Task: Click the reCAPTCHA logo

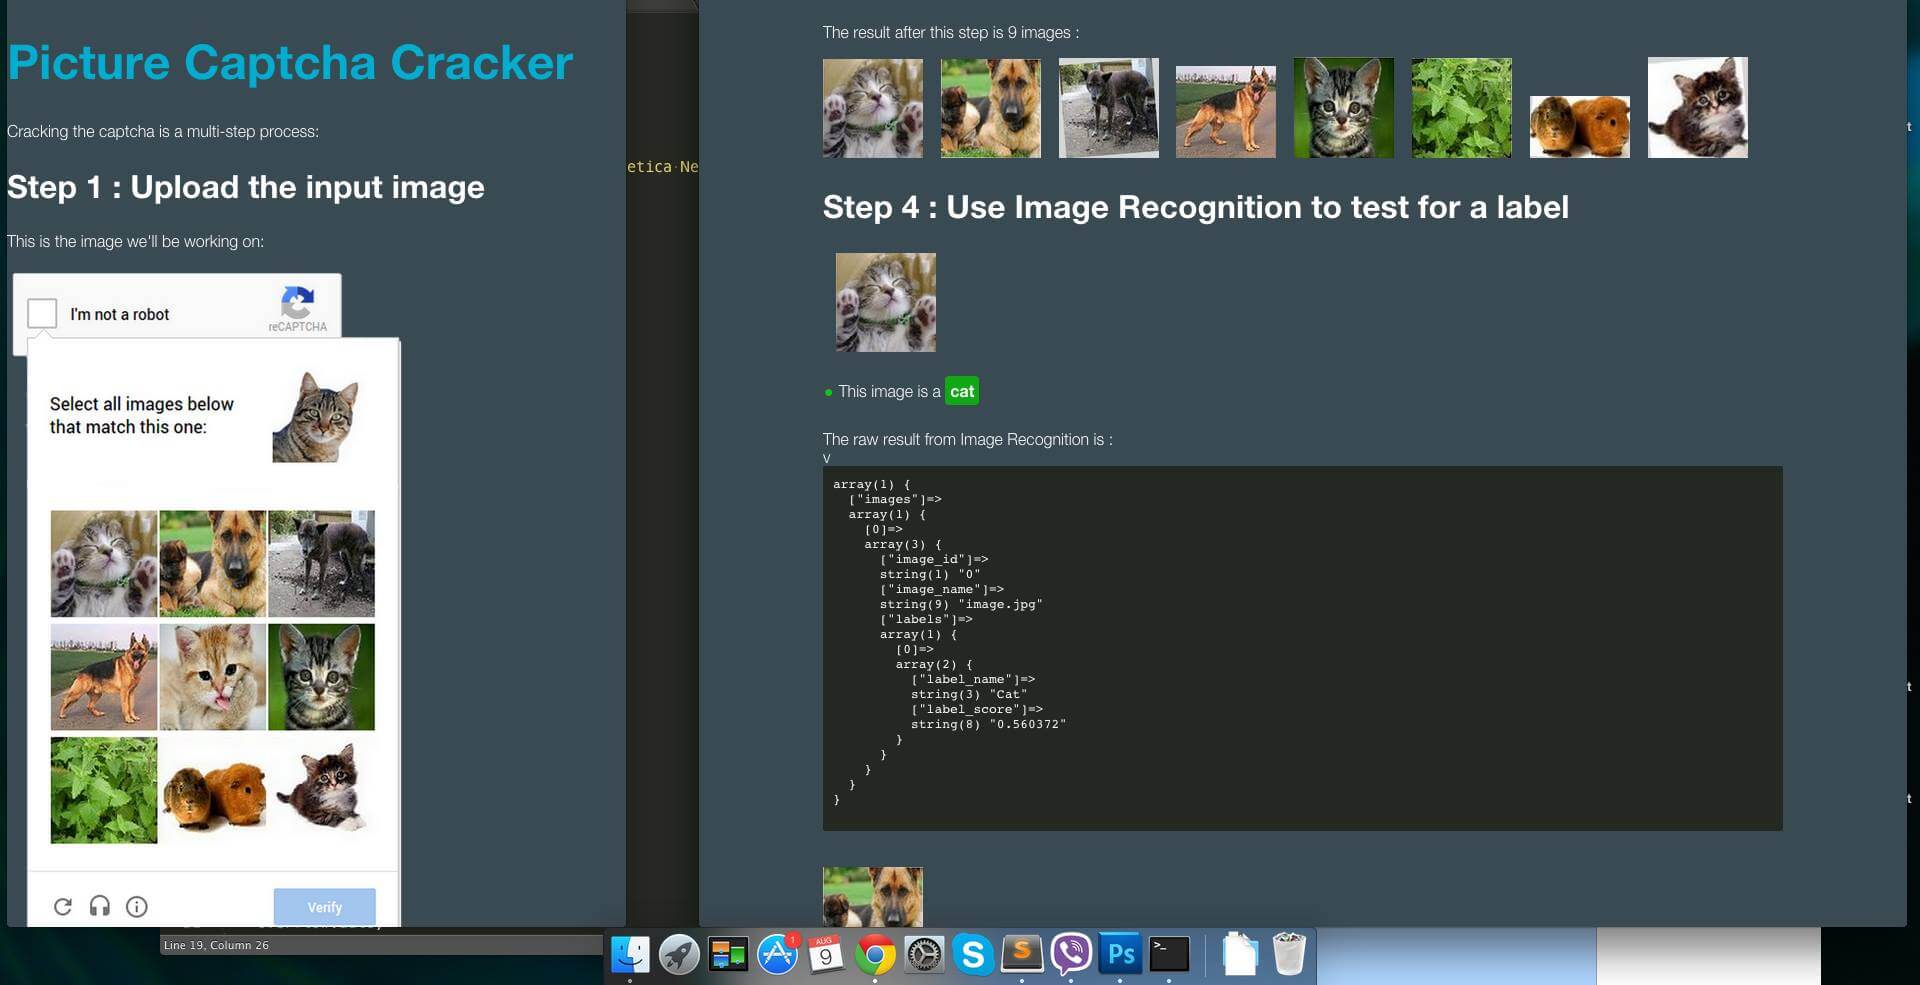Action: point(298,302)
